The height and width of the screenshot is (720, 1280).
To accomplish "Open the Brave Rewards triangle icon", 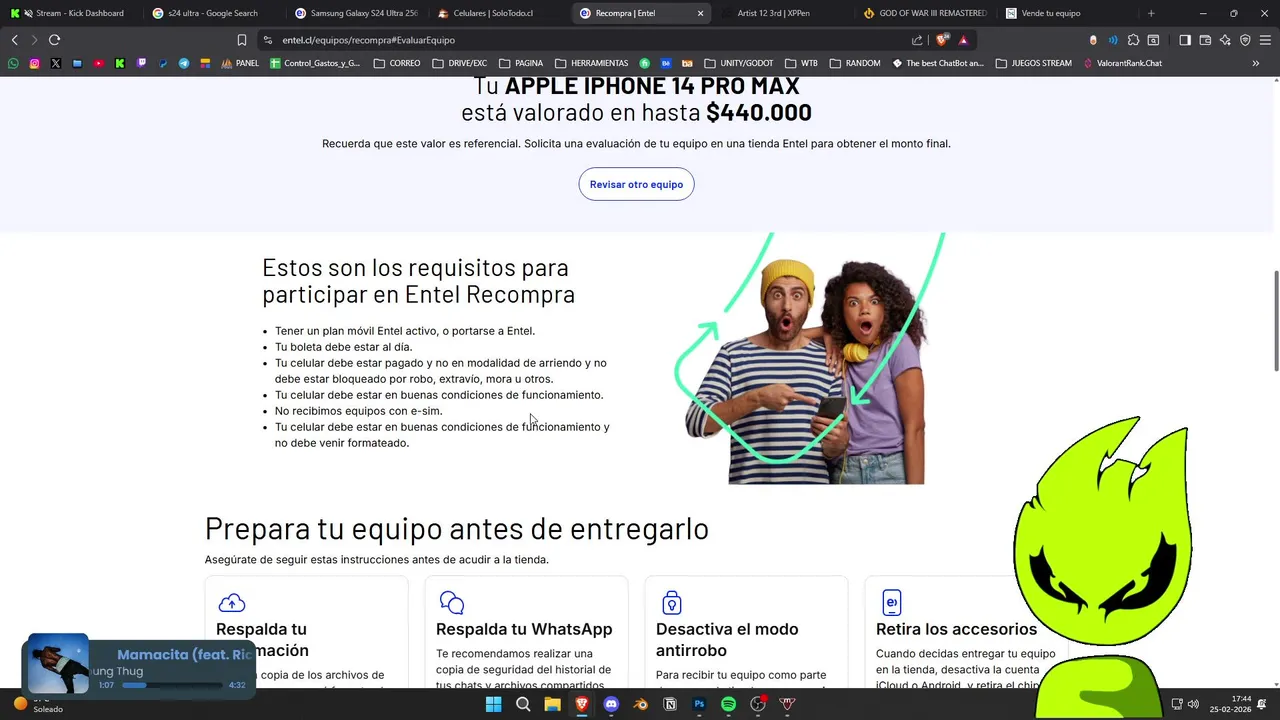I will click(x=963, y=40).
